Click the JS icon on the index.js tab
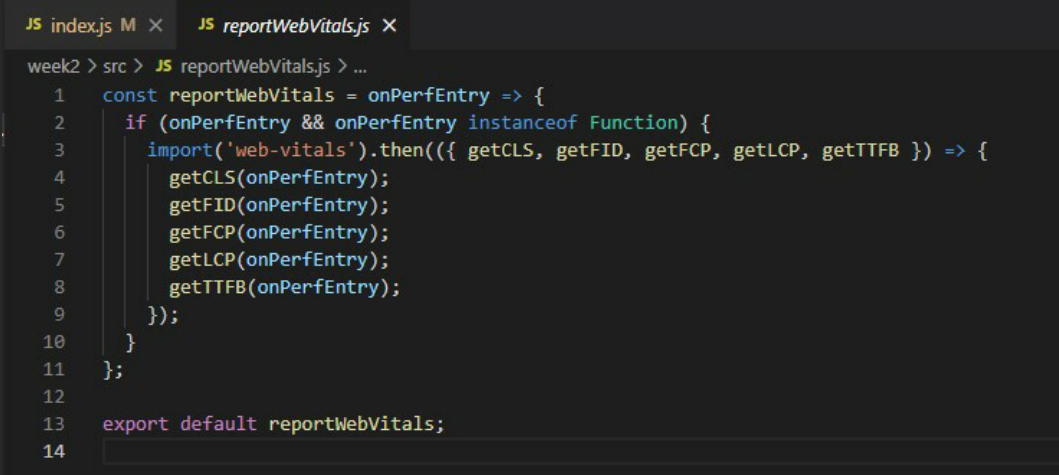Image resolution: width=1059 pixels, height=475 pixels. coord(34,26)
